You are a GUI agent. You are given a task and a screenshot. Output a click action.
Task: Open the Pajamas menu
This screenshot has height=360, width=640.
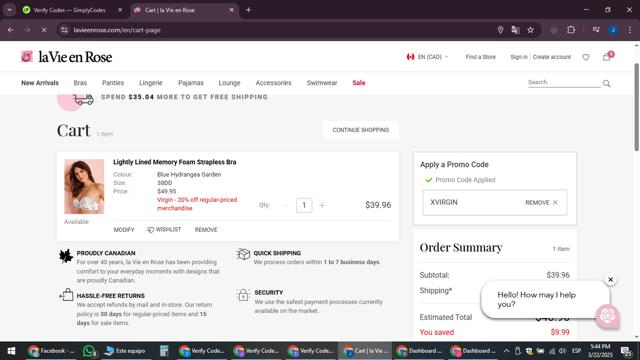[191, 83]
